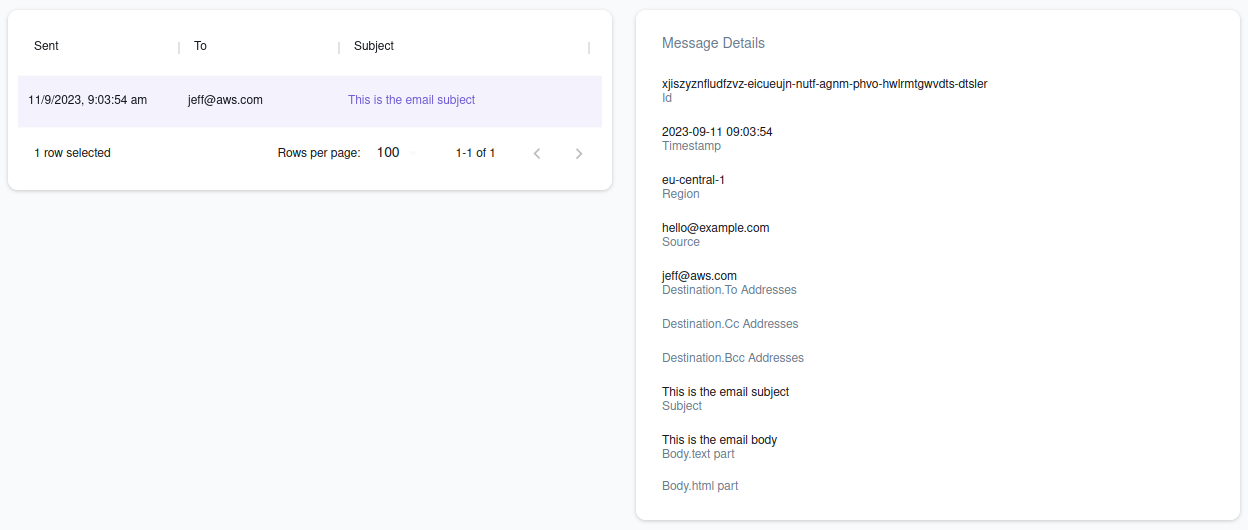Click jeff@aws.com under Message Details
This screenshot has width=1248, height=530.
point(699,276)
